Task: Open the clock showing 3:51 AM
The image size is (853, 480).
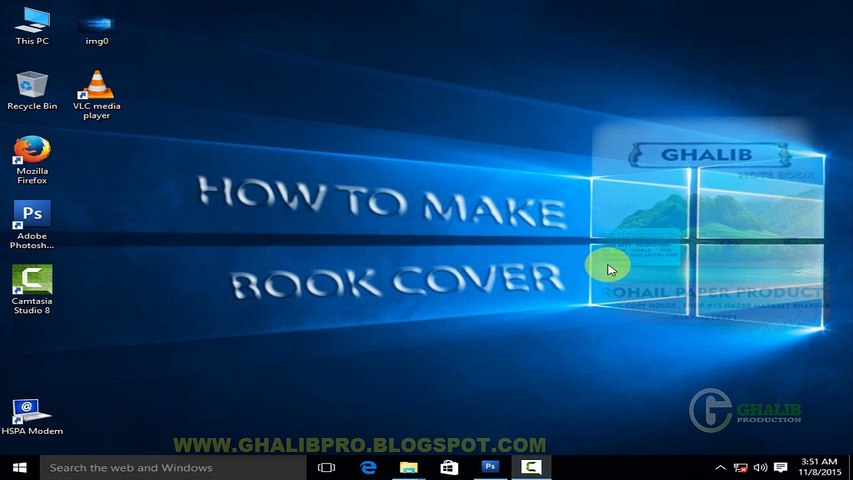Action: point(820,467)
